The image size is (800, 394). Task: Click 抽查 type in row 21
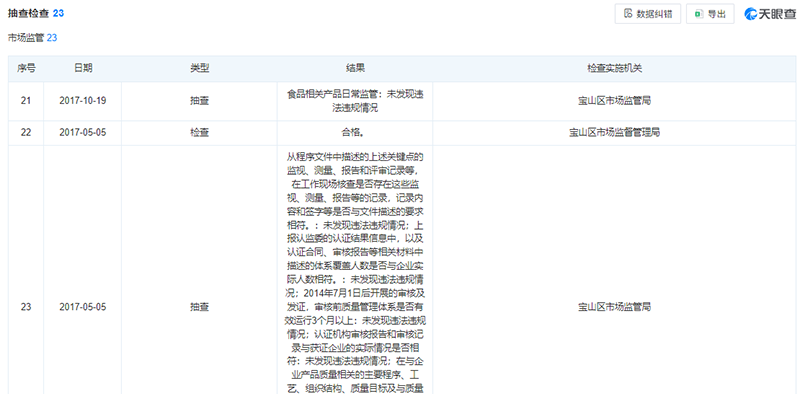199,101
